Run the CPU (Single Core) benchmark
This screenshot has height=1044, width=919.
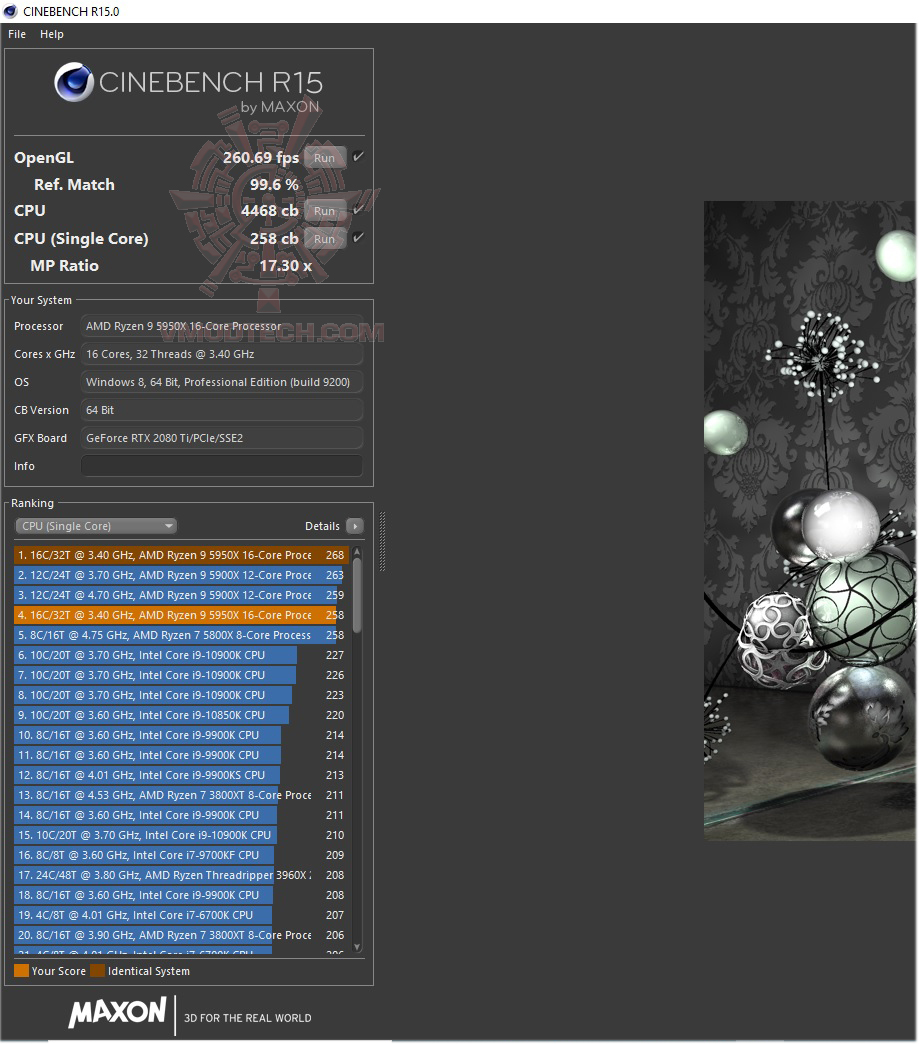[324, 239]
